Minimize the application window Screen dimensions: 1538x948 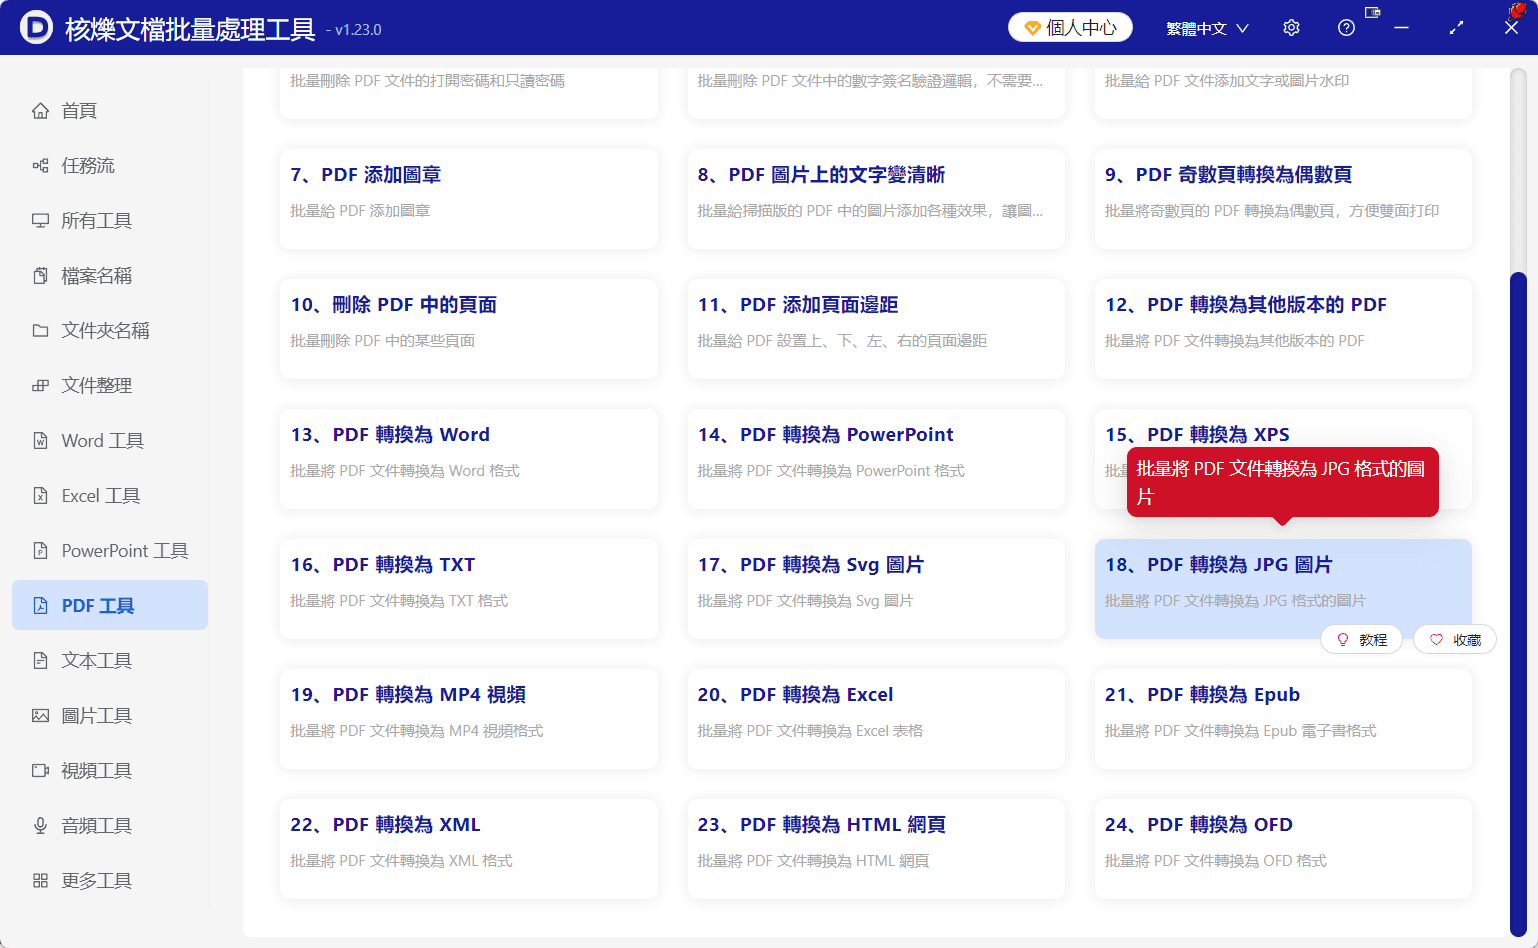(1401, 28)
